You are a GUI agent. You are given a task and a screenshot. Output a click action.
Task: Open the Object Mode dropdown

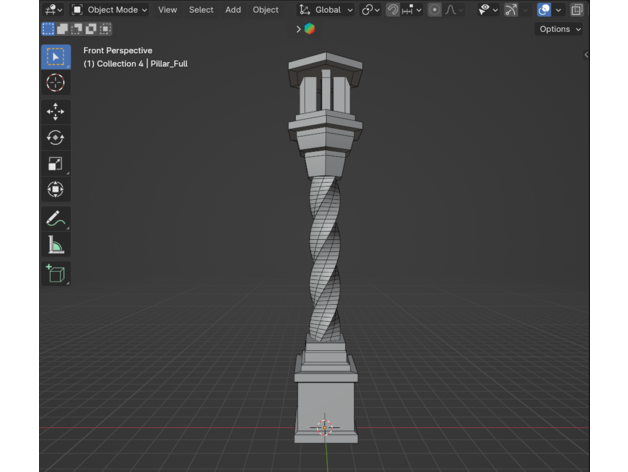pyautogui.click(x=110, y=10)
